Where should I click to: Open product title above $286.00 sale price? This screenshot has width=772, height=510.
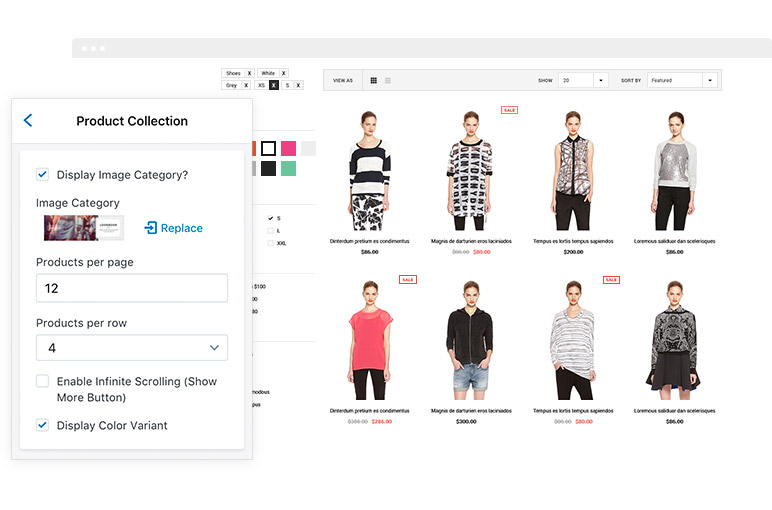pyautogui.click(x=370, y=411)
